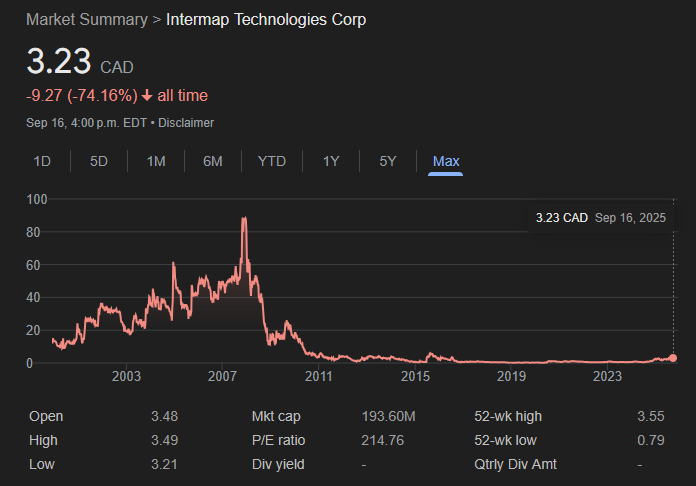Click the Sep 16, 4:00 p.m. EDT timestamp

[x=86, y=123]
